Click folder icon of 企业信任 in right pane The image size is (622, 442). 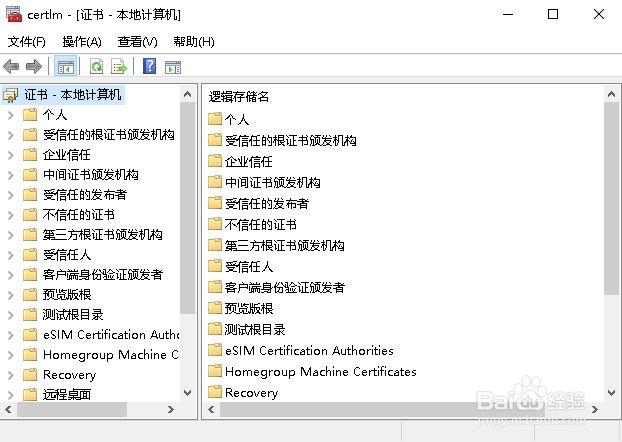(x=215, y=161)
